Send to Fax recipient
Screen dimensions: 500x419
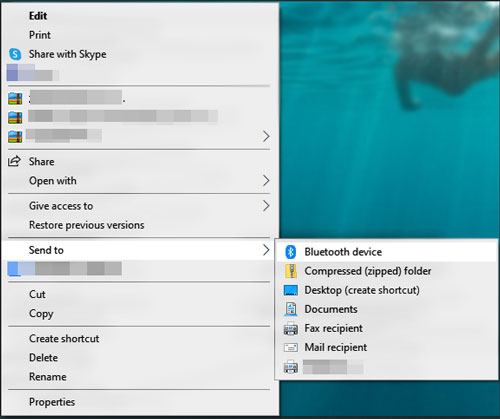386,328
